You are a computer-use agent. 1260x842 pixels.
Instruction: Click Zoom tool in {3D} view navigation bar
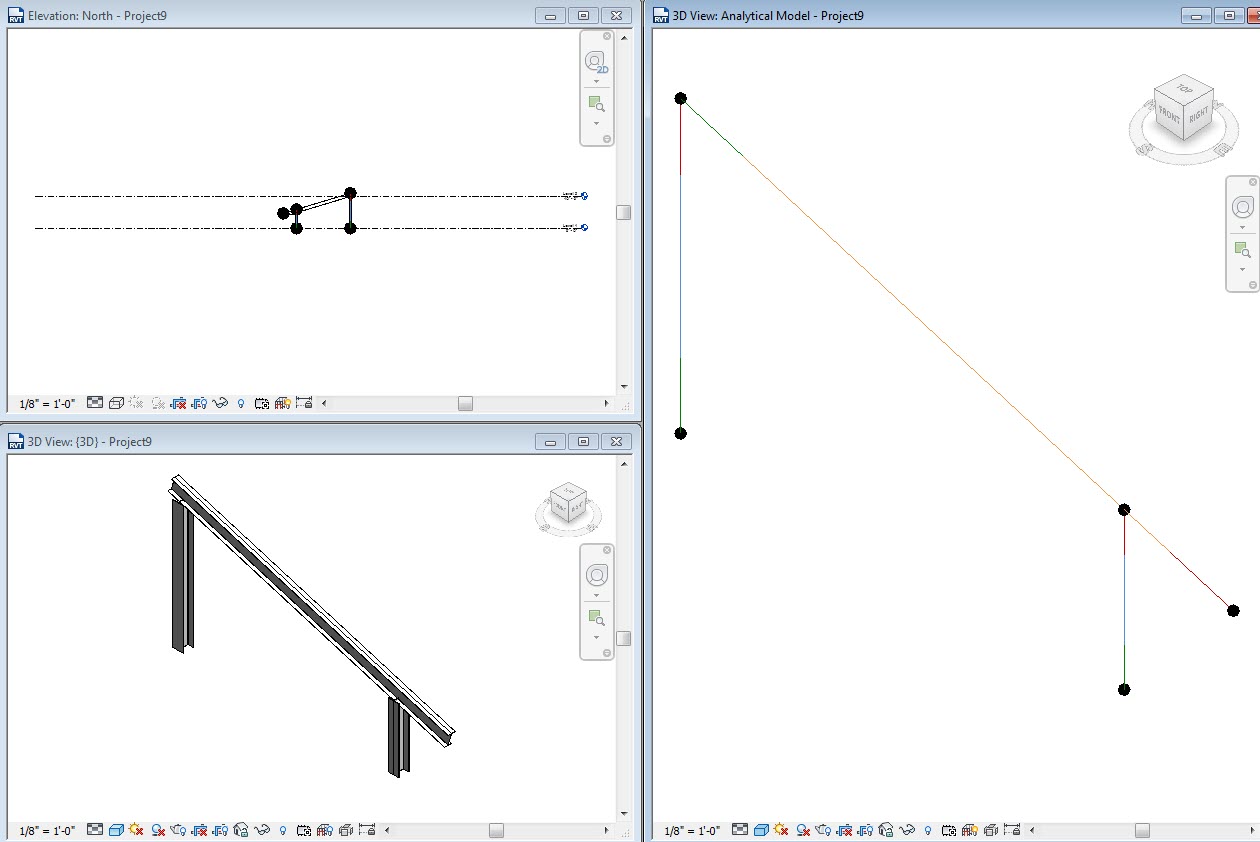click(596, 618)
